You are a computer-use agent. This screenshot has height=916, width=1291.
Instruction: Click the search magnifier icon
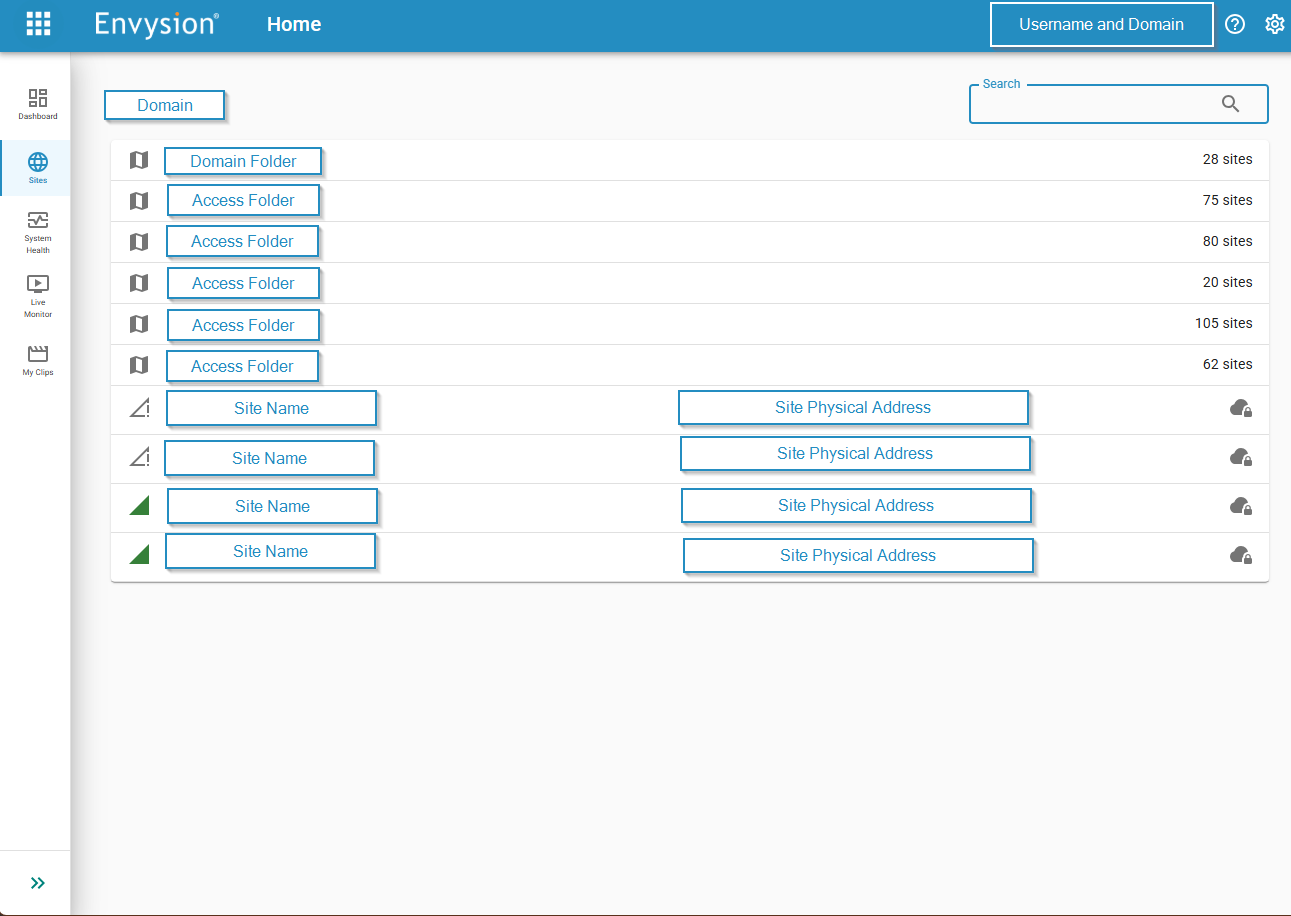1231,104
